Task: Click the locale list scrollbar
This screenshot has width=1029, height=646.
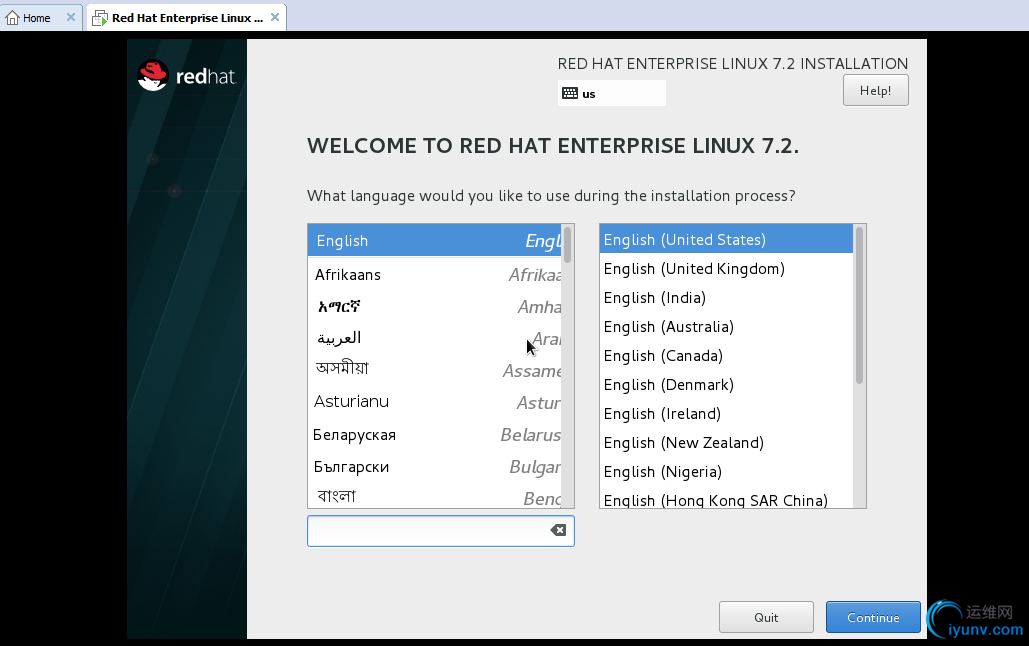Action: click(859, 305)
